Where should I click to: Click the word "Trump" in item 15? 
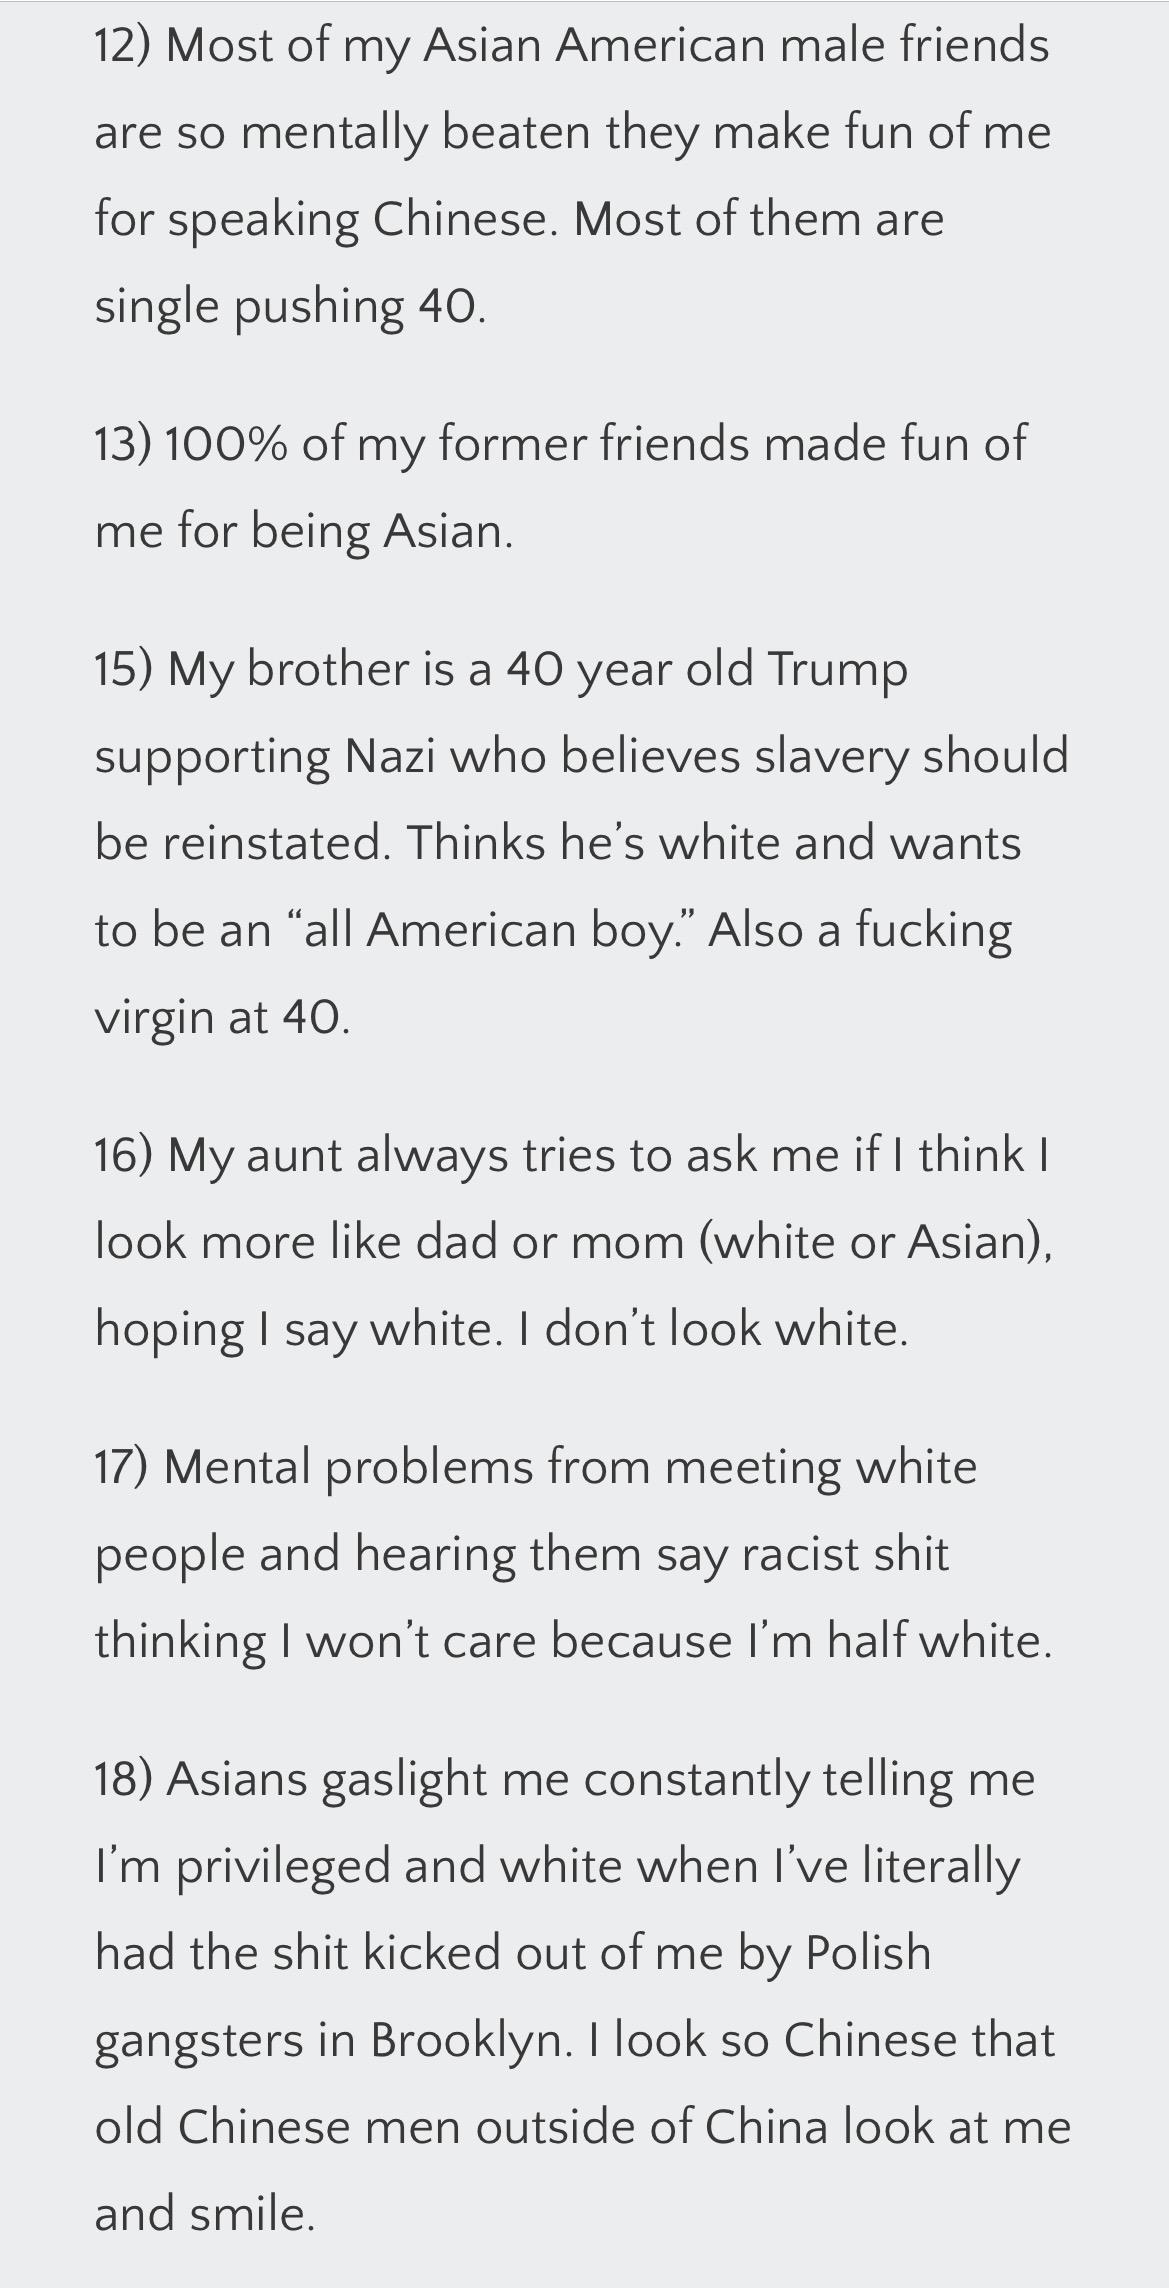(x=837, y=670)
